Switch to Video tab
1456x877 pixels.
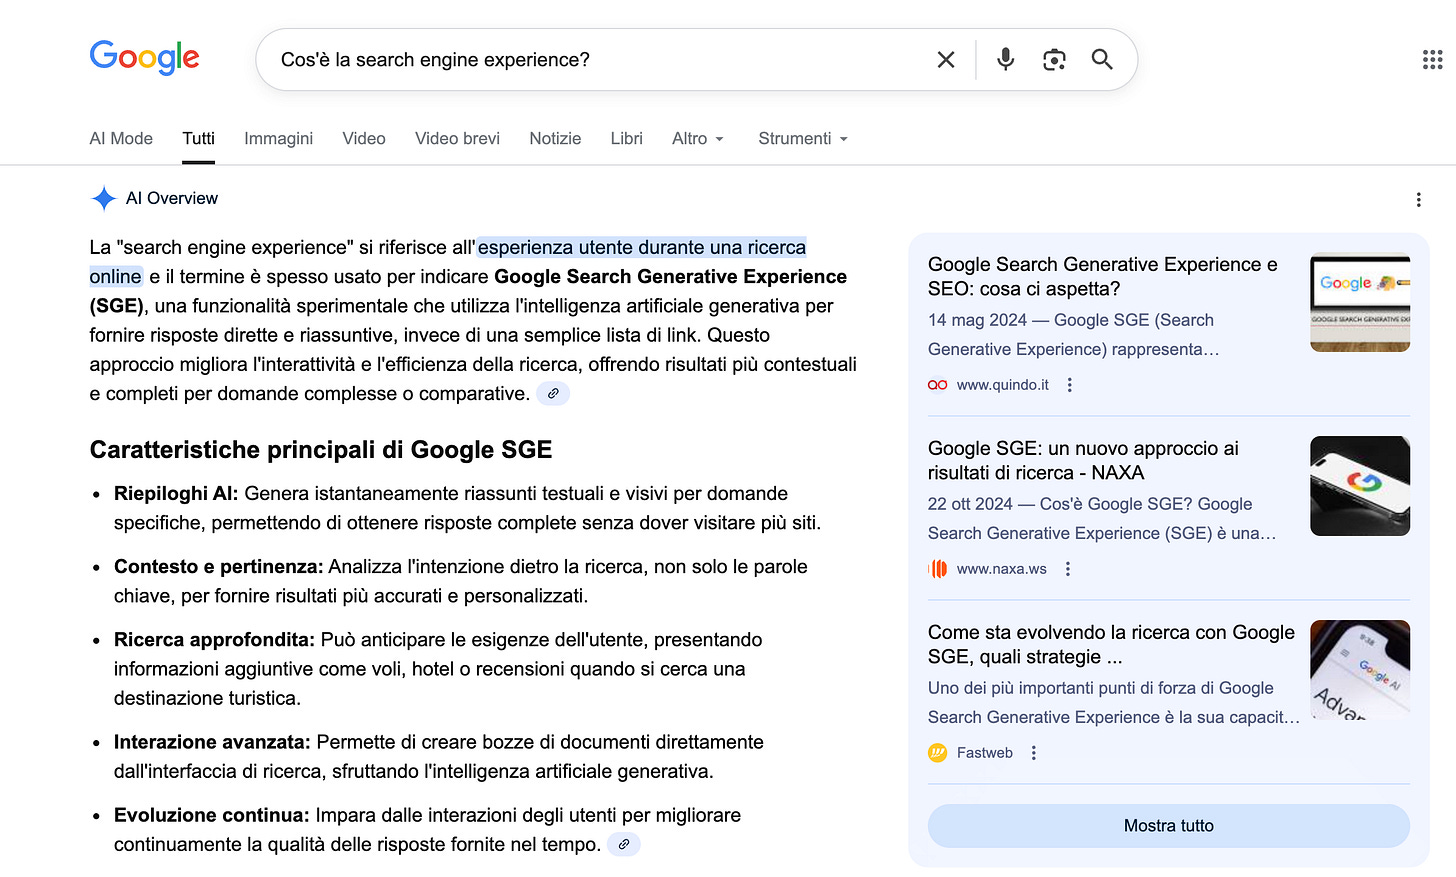[x=364, y=139]
